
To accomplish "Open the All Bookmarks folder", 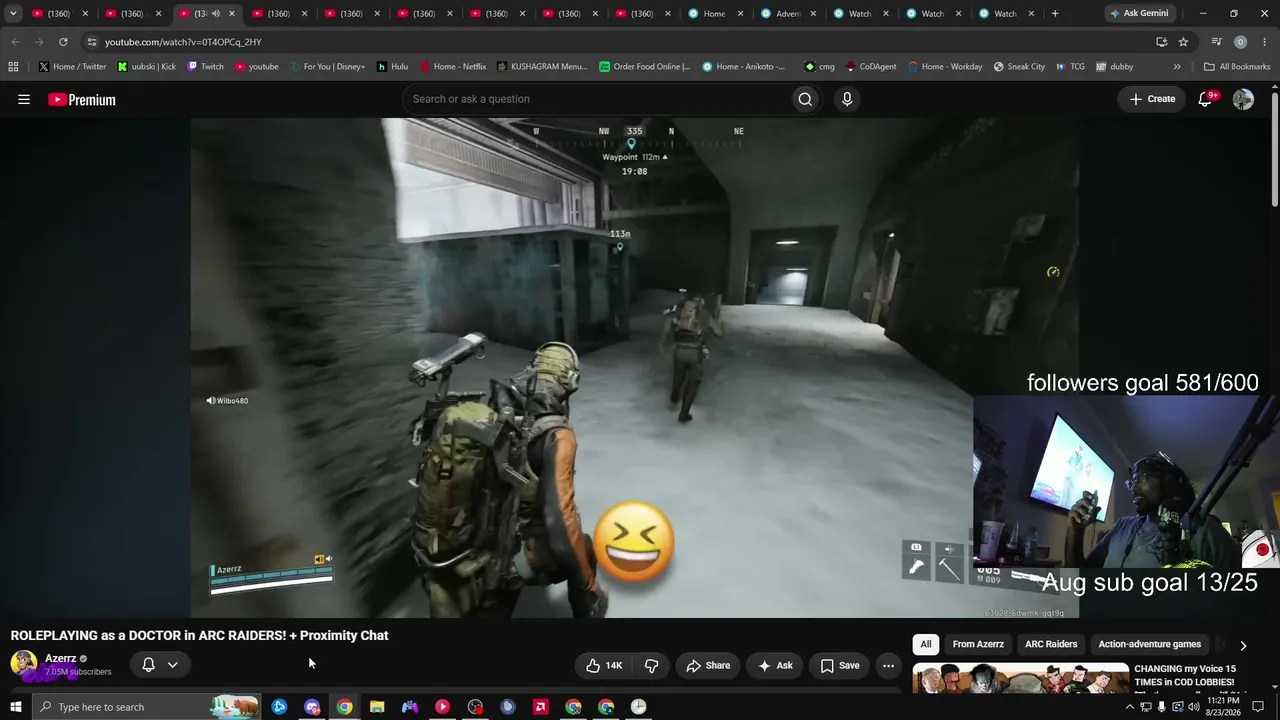I will (1237, 67).
